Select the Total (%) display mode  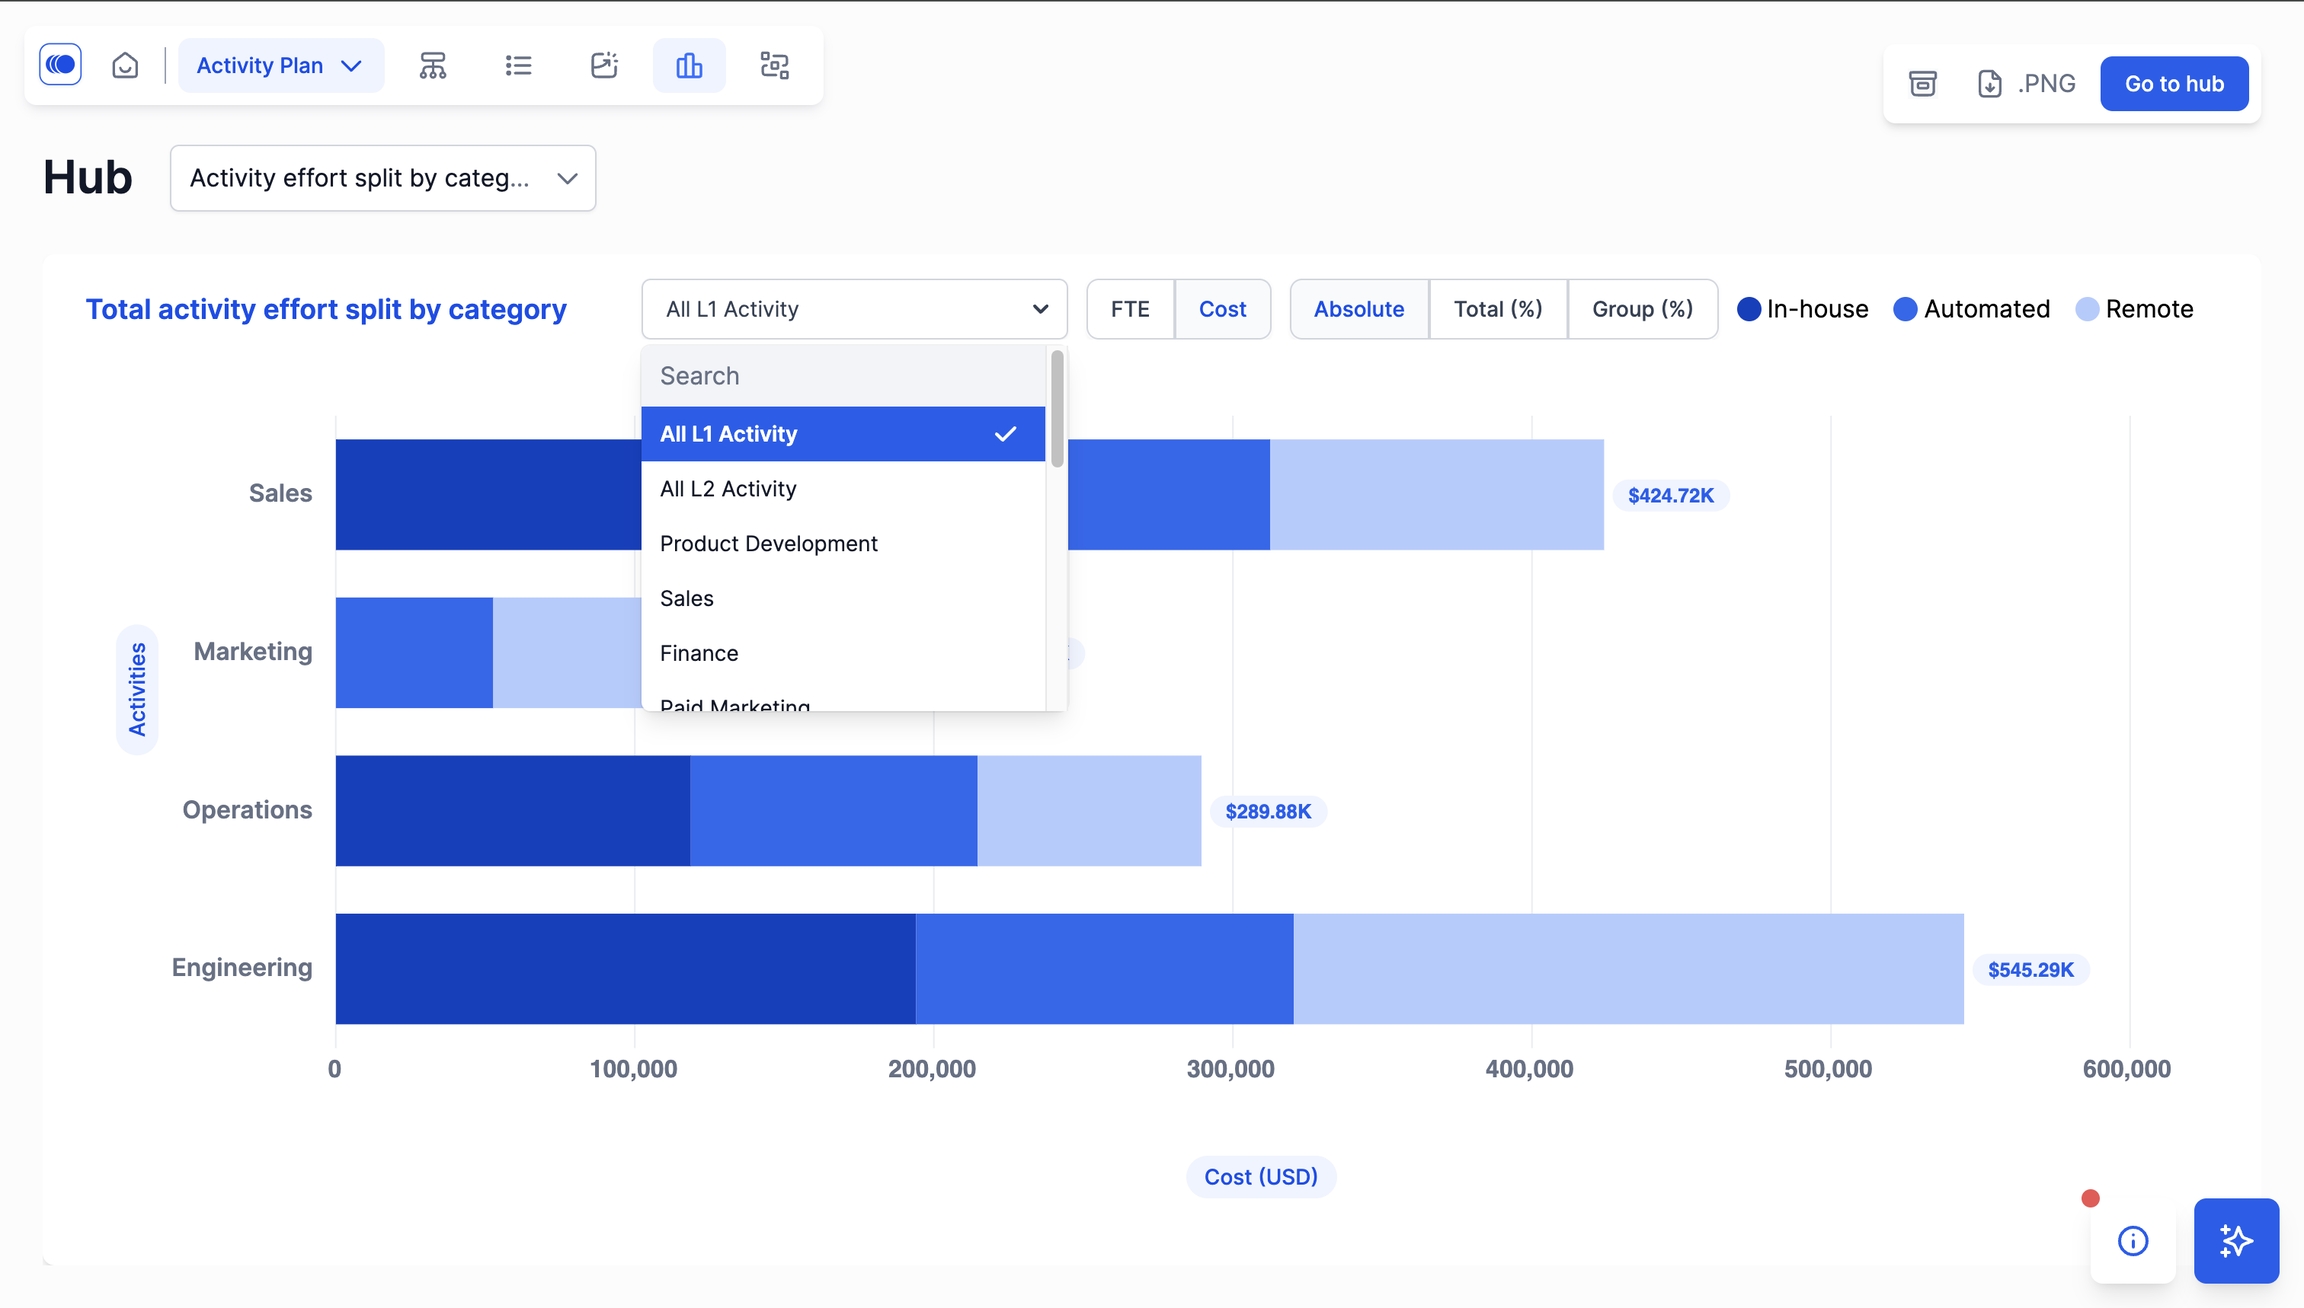(x=1497, y=309)
